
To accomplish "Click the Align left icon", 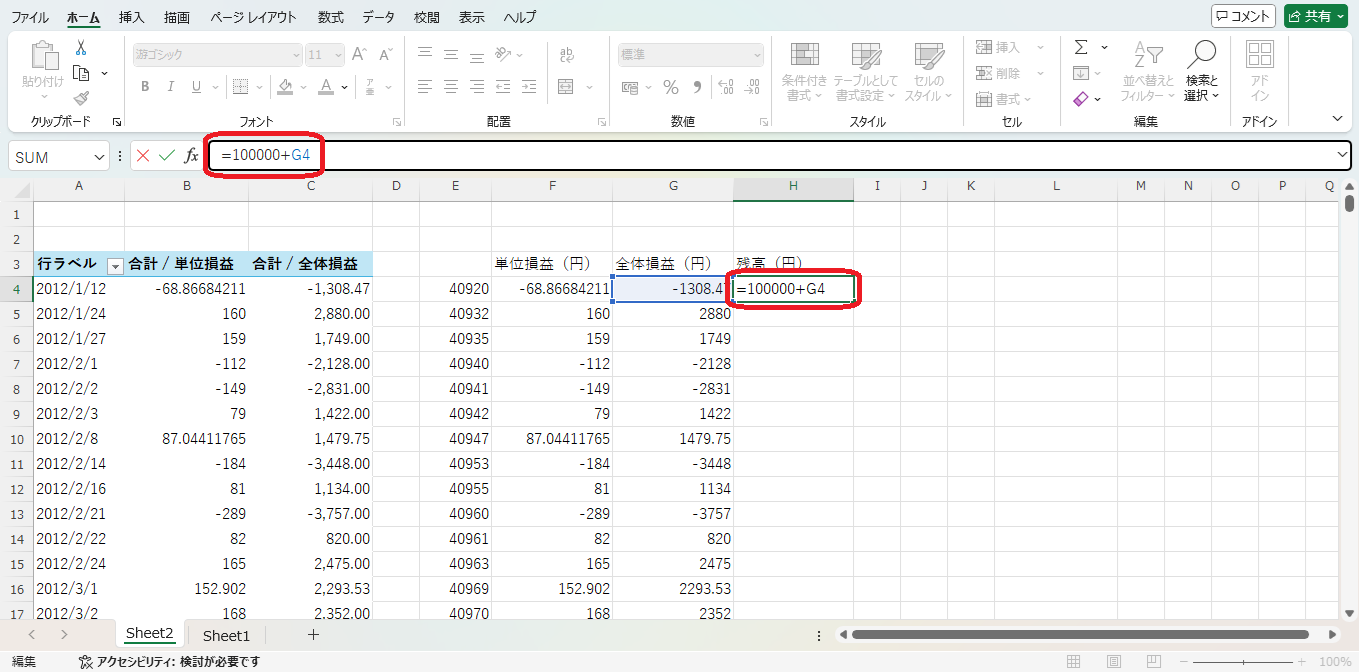I will [x=425, y=87].
